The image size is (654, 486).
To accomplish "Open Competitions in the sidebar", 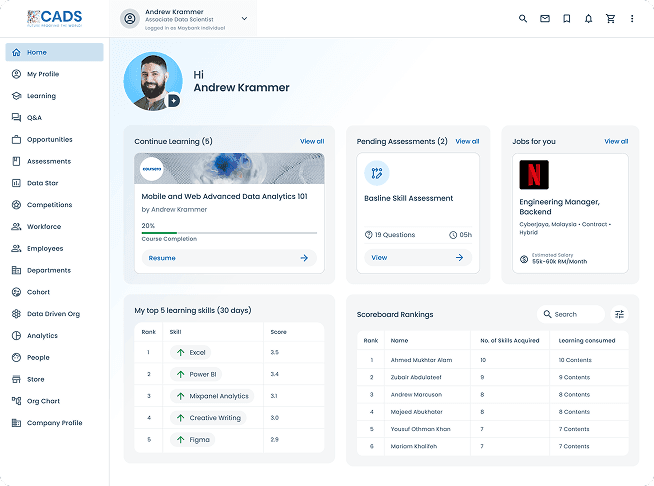I will click(x=49, y=205).
